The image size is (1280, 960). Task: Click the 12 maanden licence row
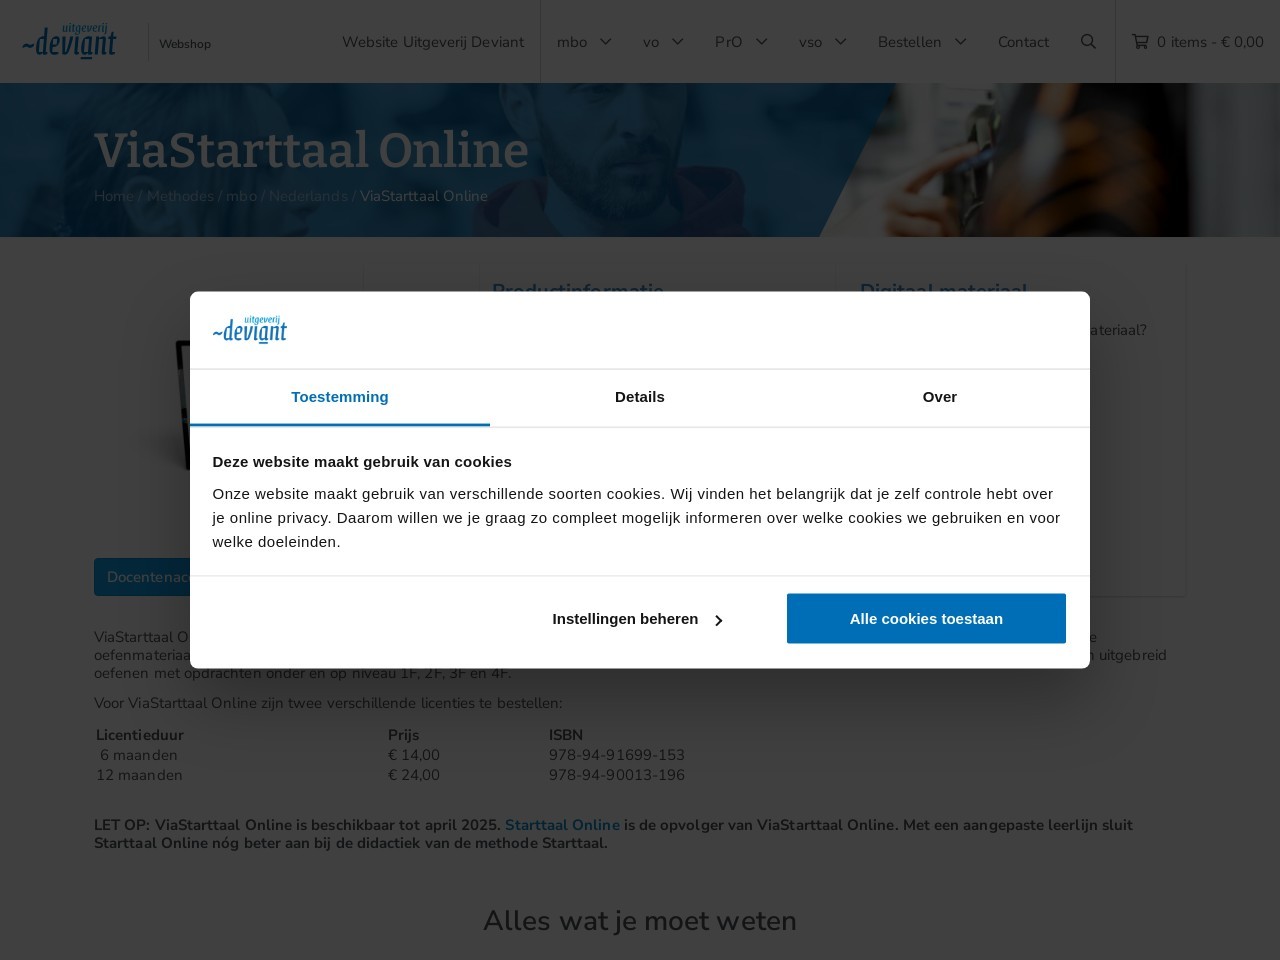tap(139, 775)
